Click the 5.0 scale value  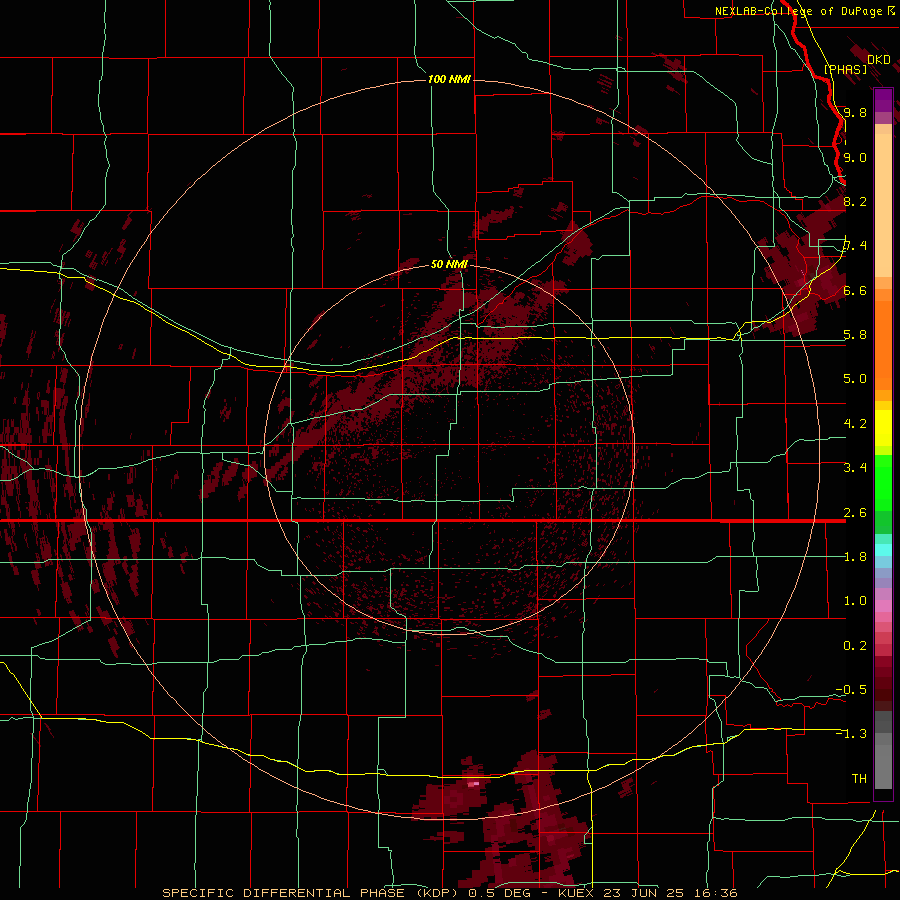pos(855,379)
